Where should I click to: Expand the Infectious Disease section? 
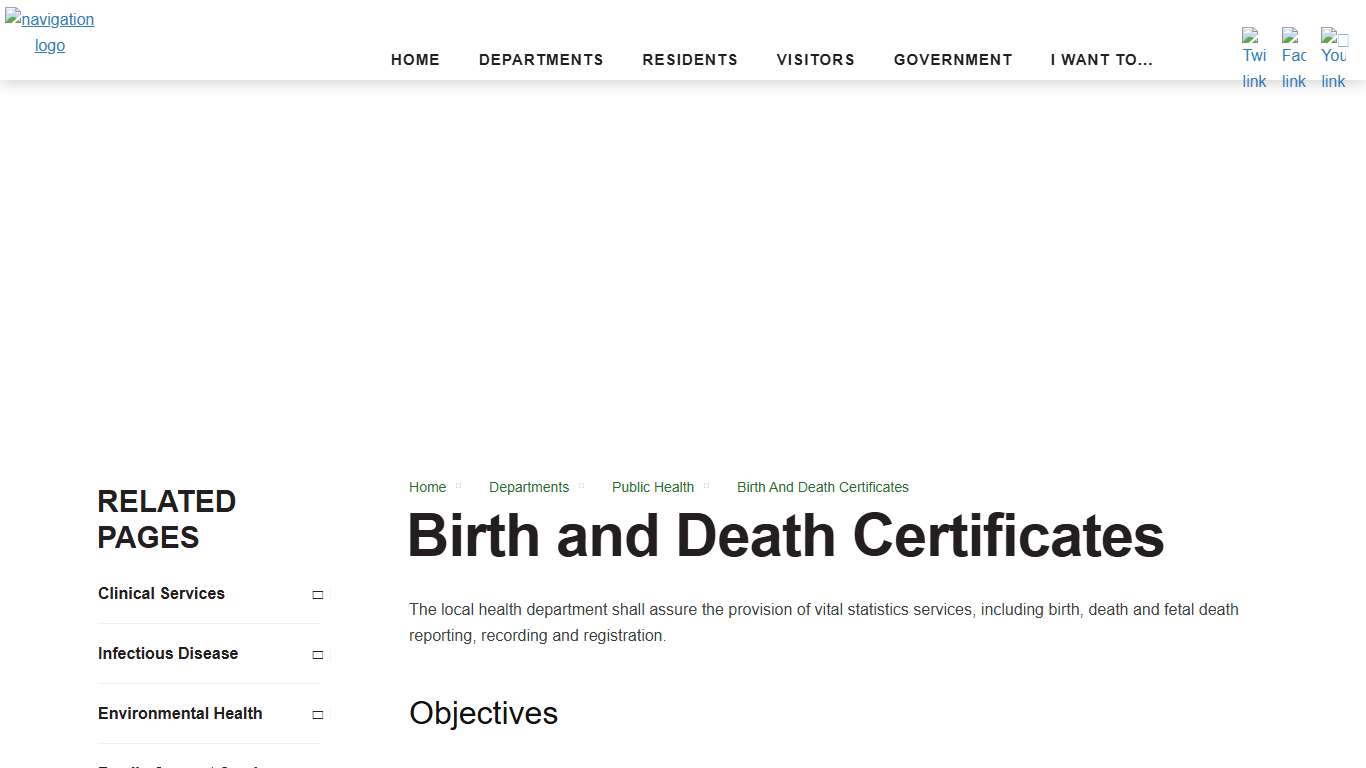coord(316,654)
